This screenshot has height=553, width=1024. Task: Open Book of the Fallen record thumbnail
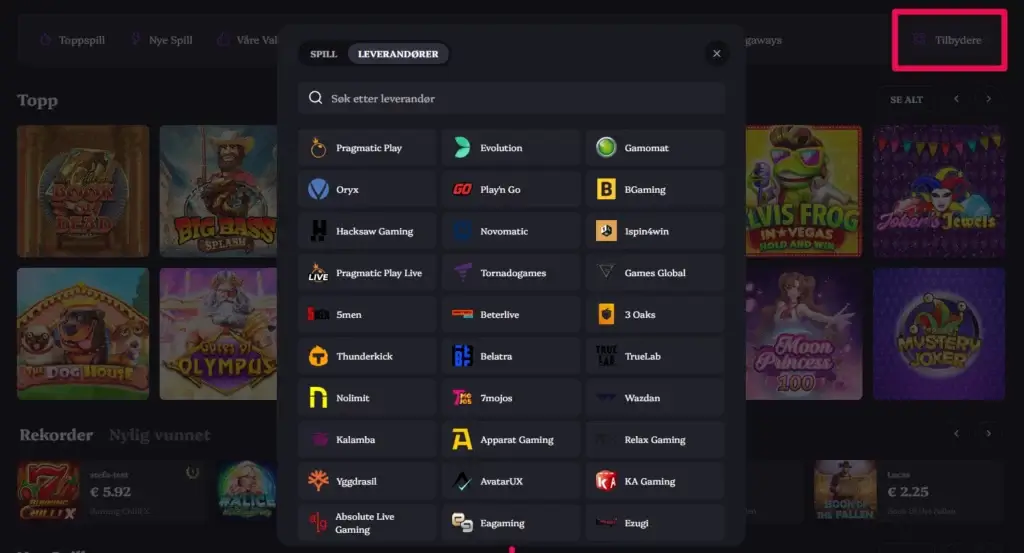[x=845, y=491]
